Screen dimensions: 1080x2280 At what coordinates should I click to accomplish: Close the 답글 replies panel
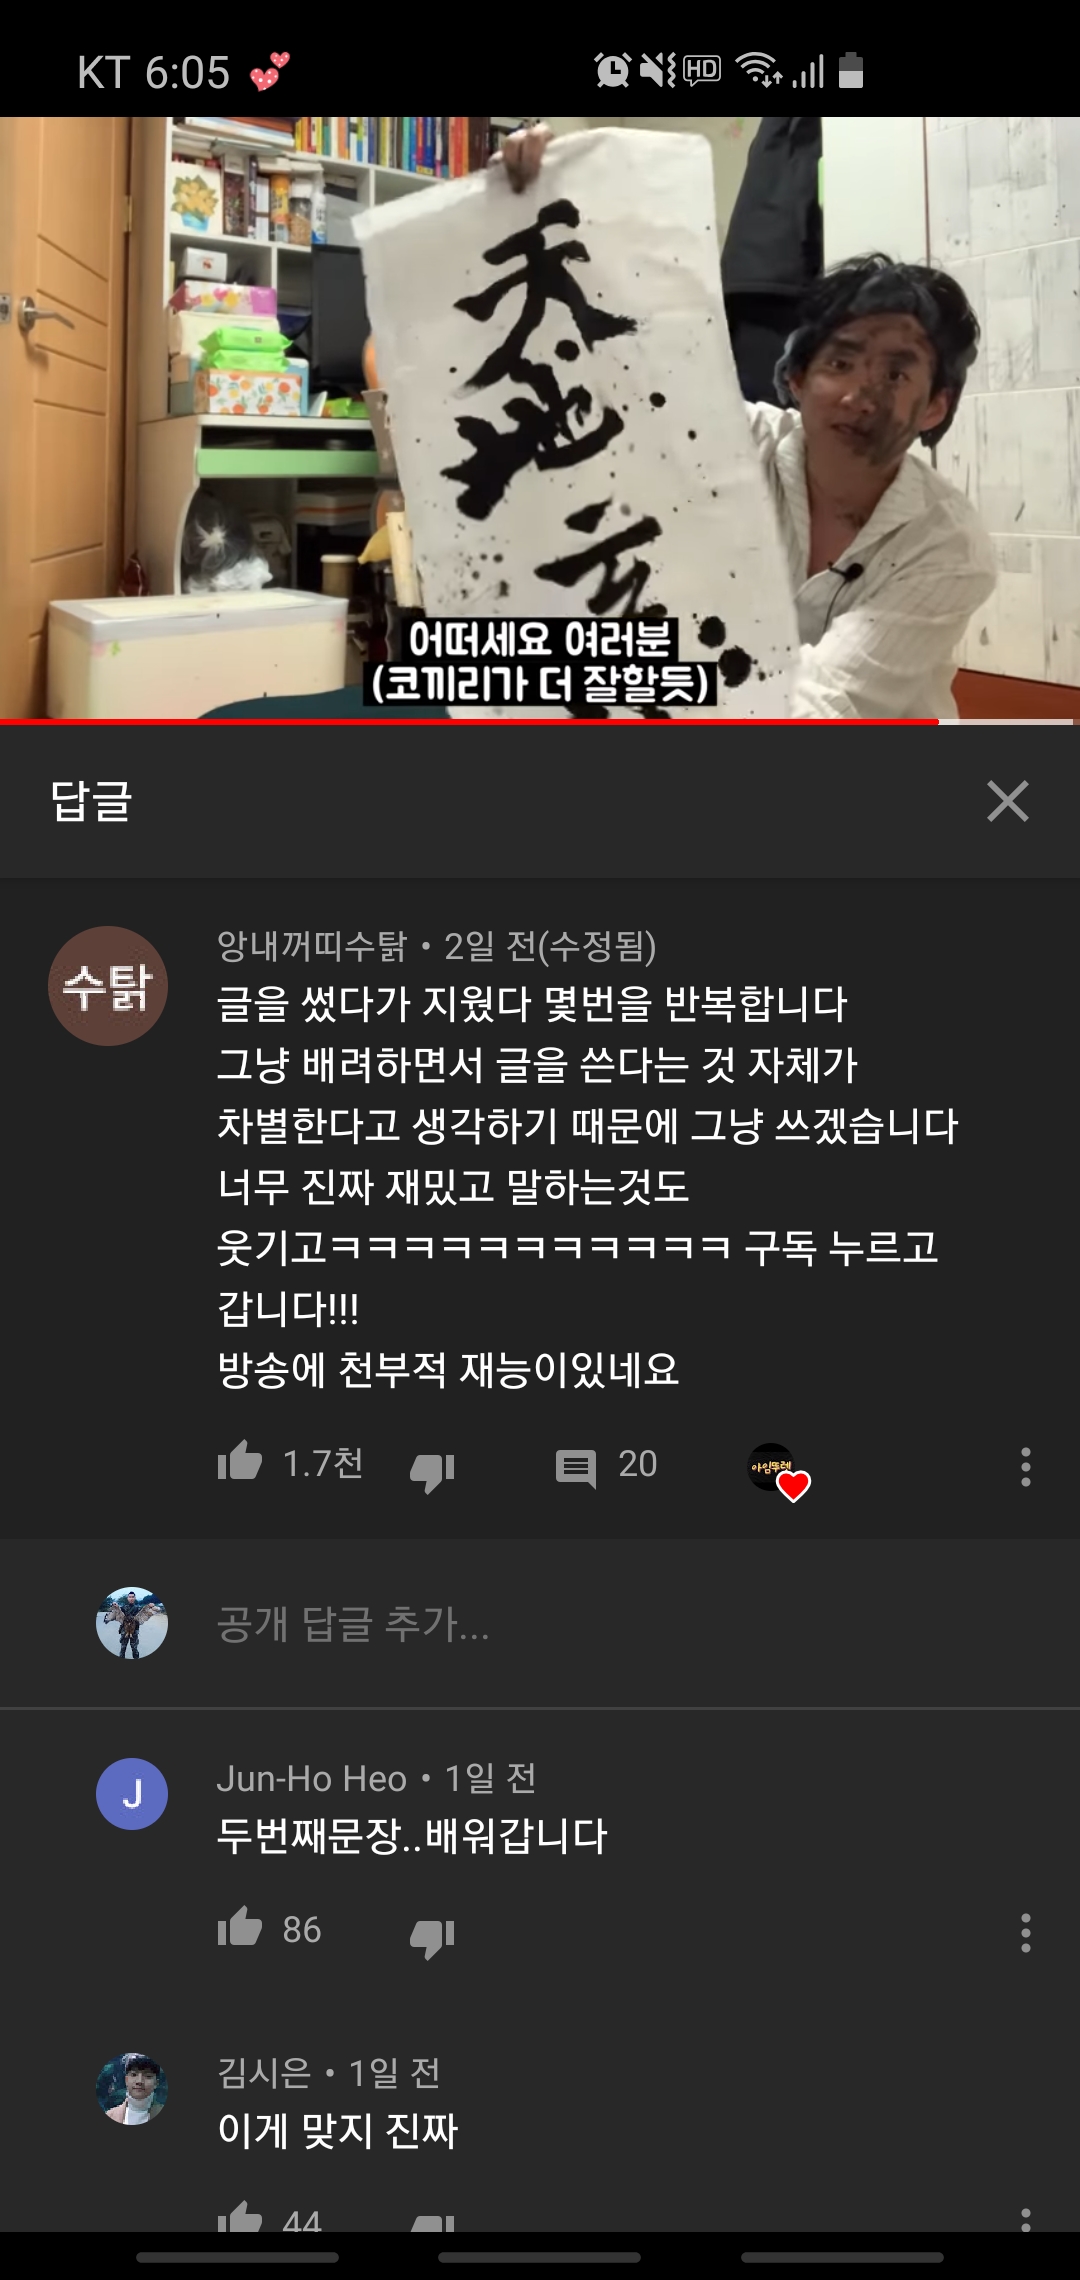[1007, 801]
